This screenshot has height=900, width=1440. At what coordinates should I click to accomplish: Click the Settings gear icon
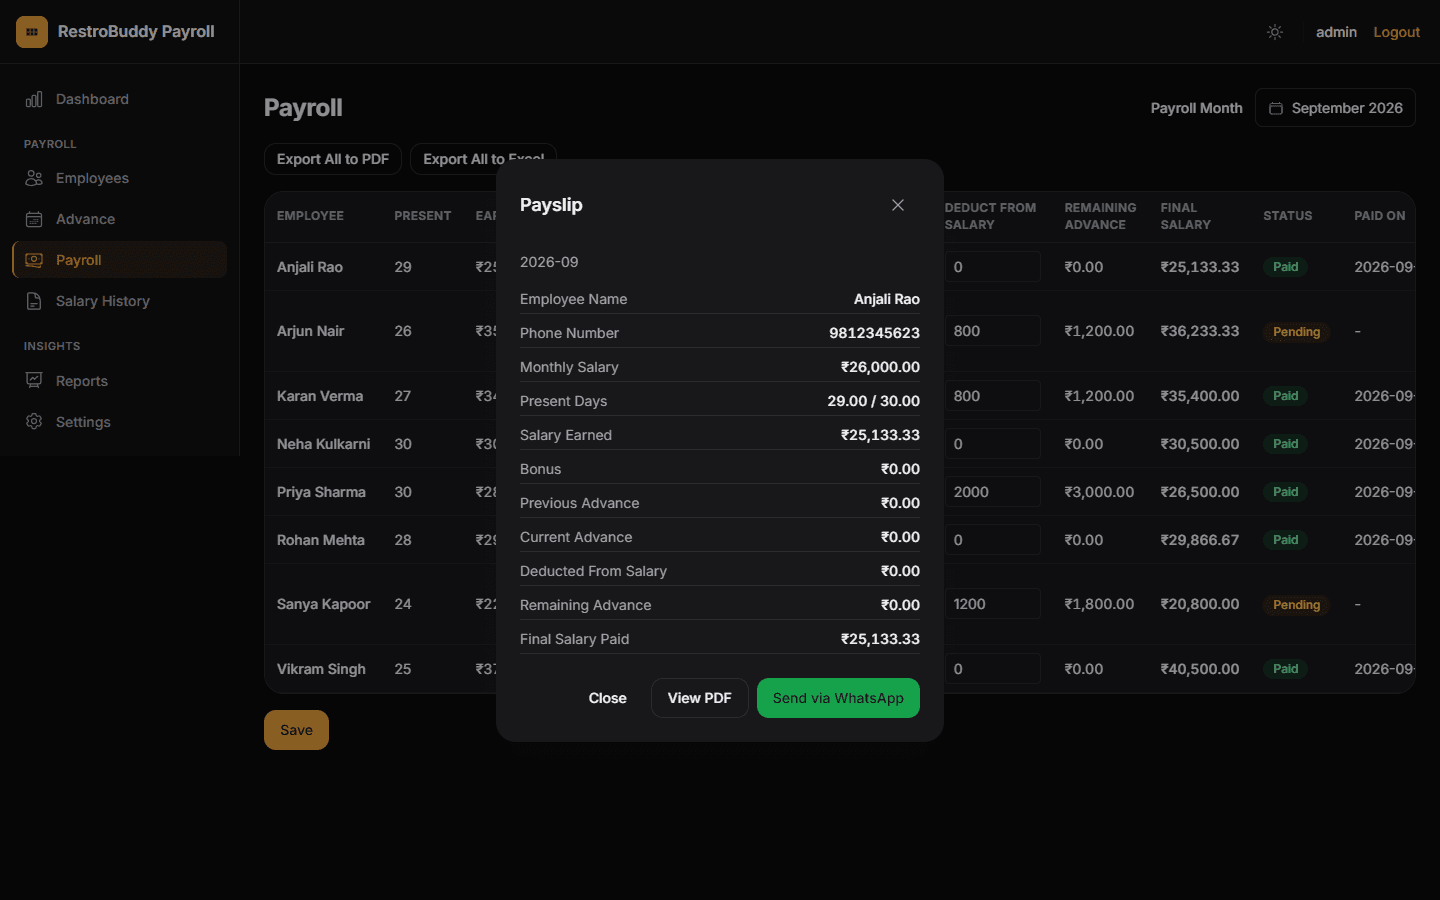coord(34,422)
